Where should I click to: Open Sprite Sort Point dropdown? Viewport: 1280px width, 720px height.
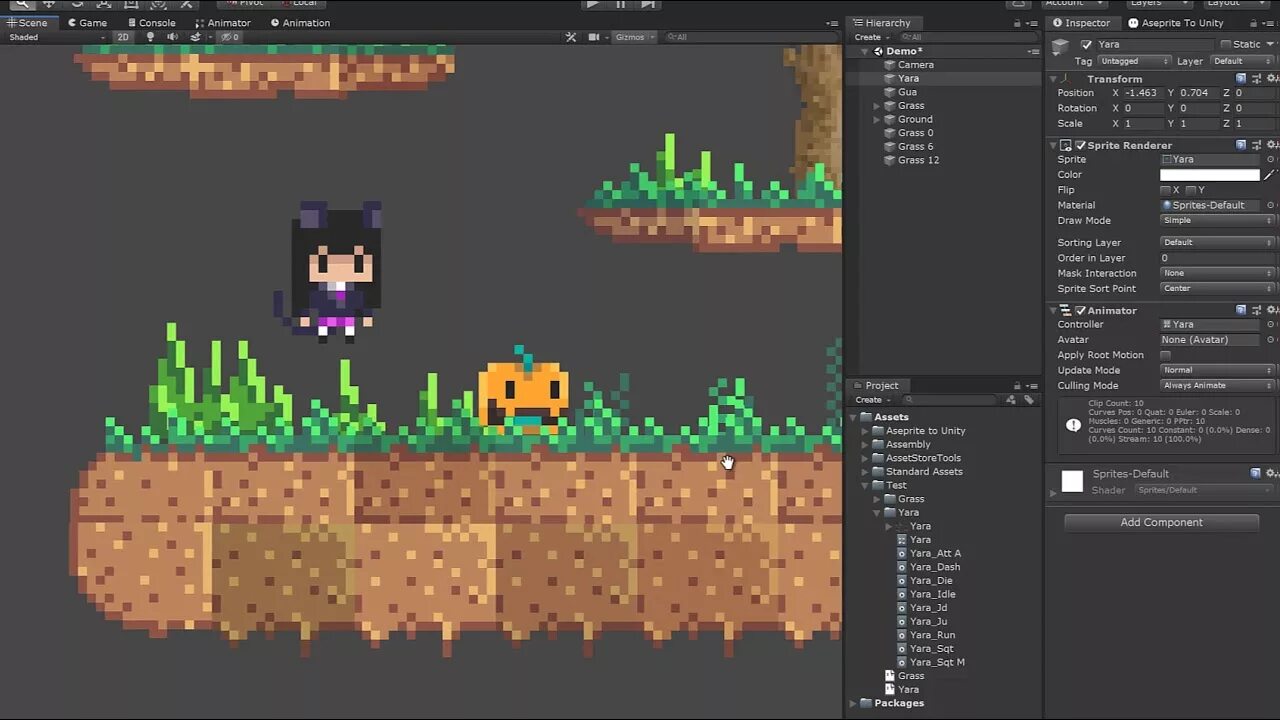pyautogui.click(x=1217, y=288)
